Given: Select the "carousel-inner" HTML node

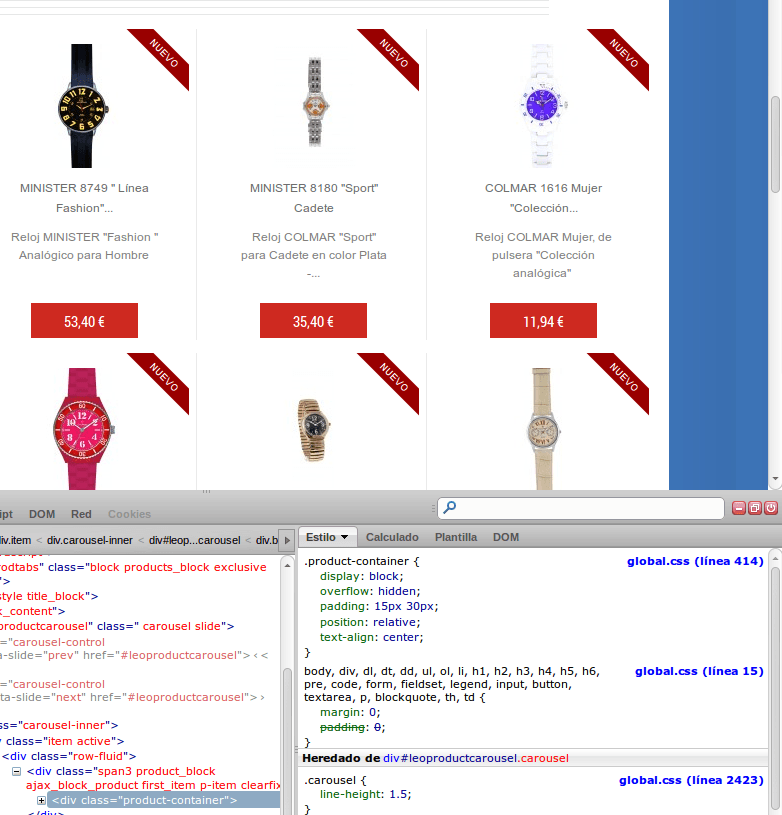Looking at the screenshot, I should click(59, 725).
